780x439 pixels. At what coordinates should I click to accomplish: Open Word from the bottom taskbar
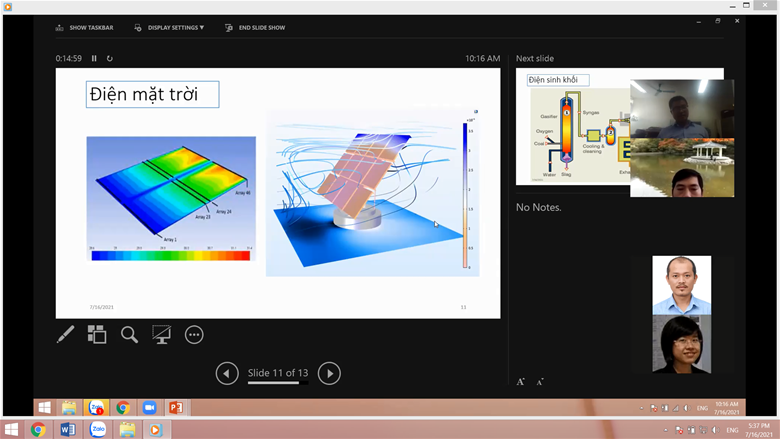[x=68, y=429]
